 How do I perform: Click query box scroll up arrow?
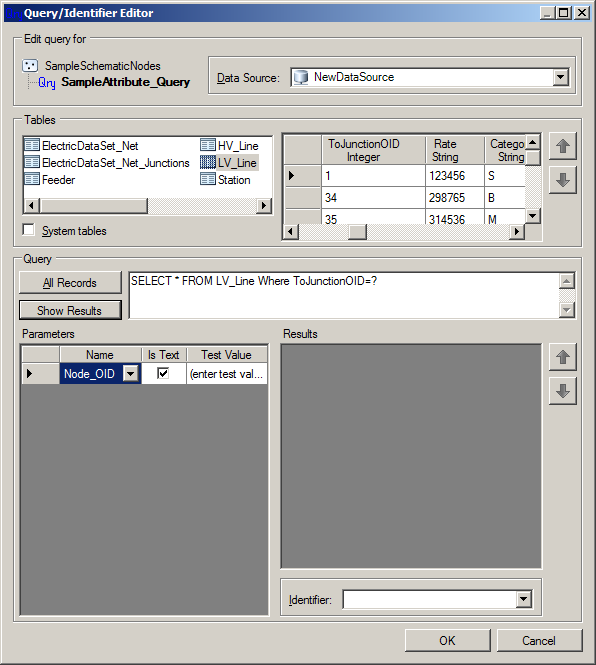(x=567, y=281)
